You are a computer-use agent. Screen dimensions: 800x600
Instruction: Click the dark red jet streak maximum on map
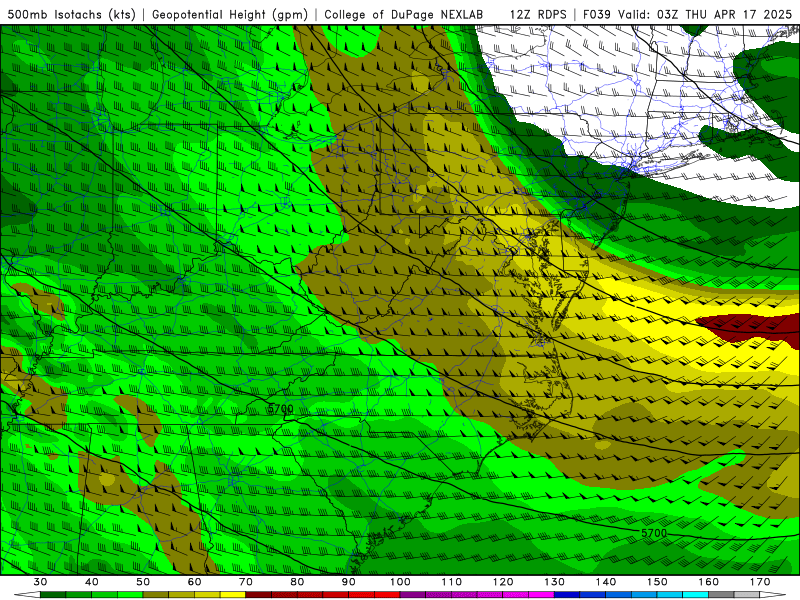pos(750,327)
